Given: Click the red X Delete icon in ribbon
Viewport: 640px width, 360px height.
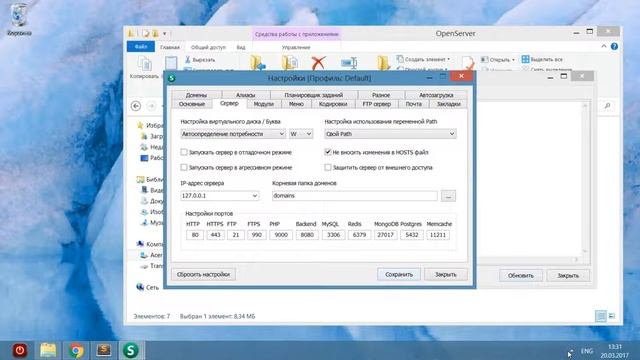Looking at the screenshot, I should (318, 63).
